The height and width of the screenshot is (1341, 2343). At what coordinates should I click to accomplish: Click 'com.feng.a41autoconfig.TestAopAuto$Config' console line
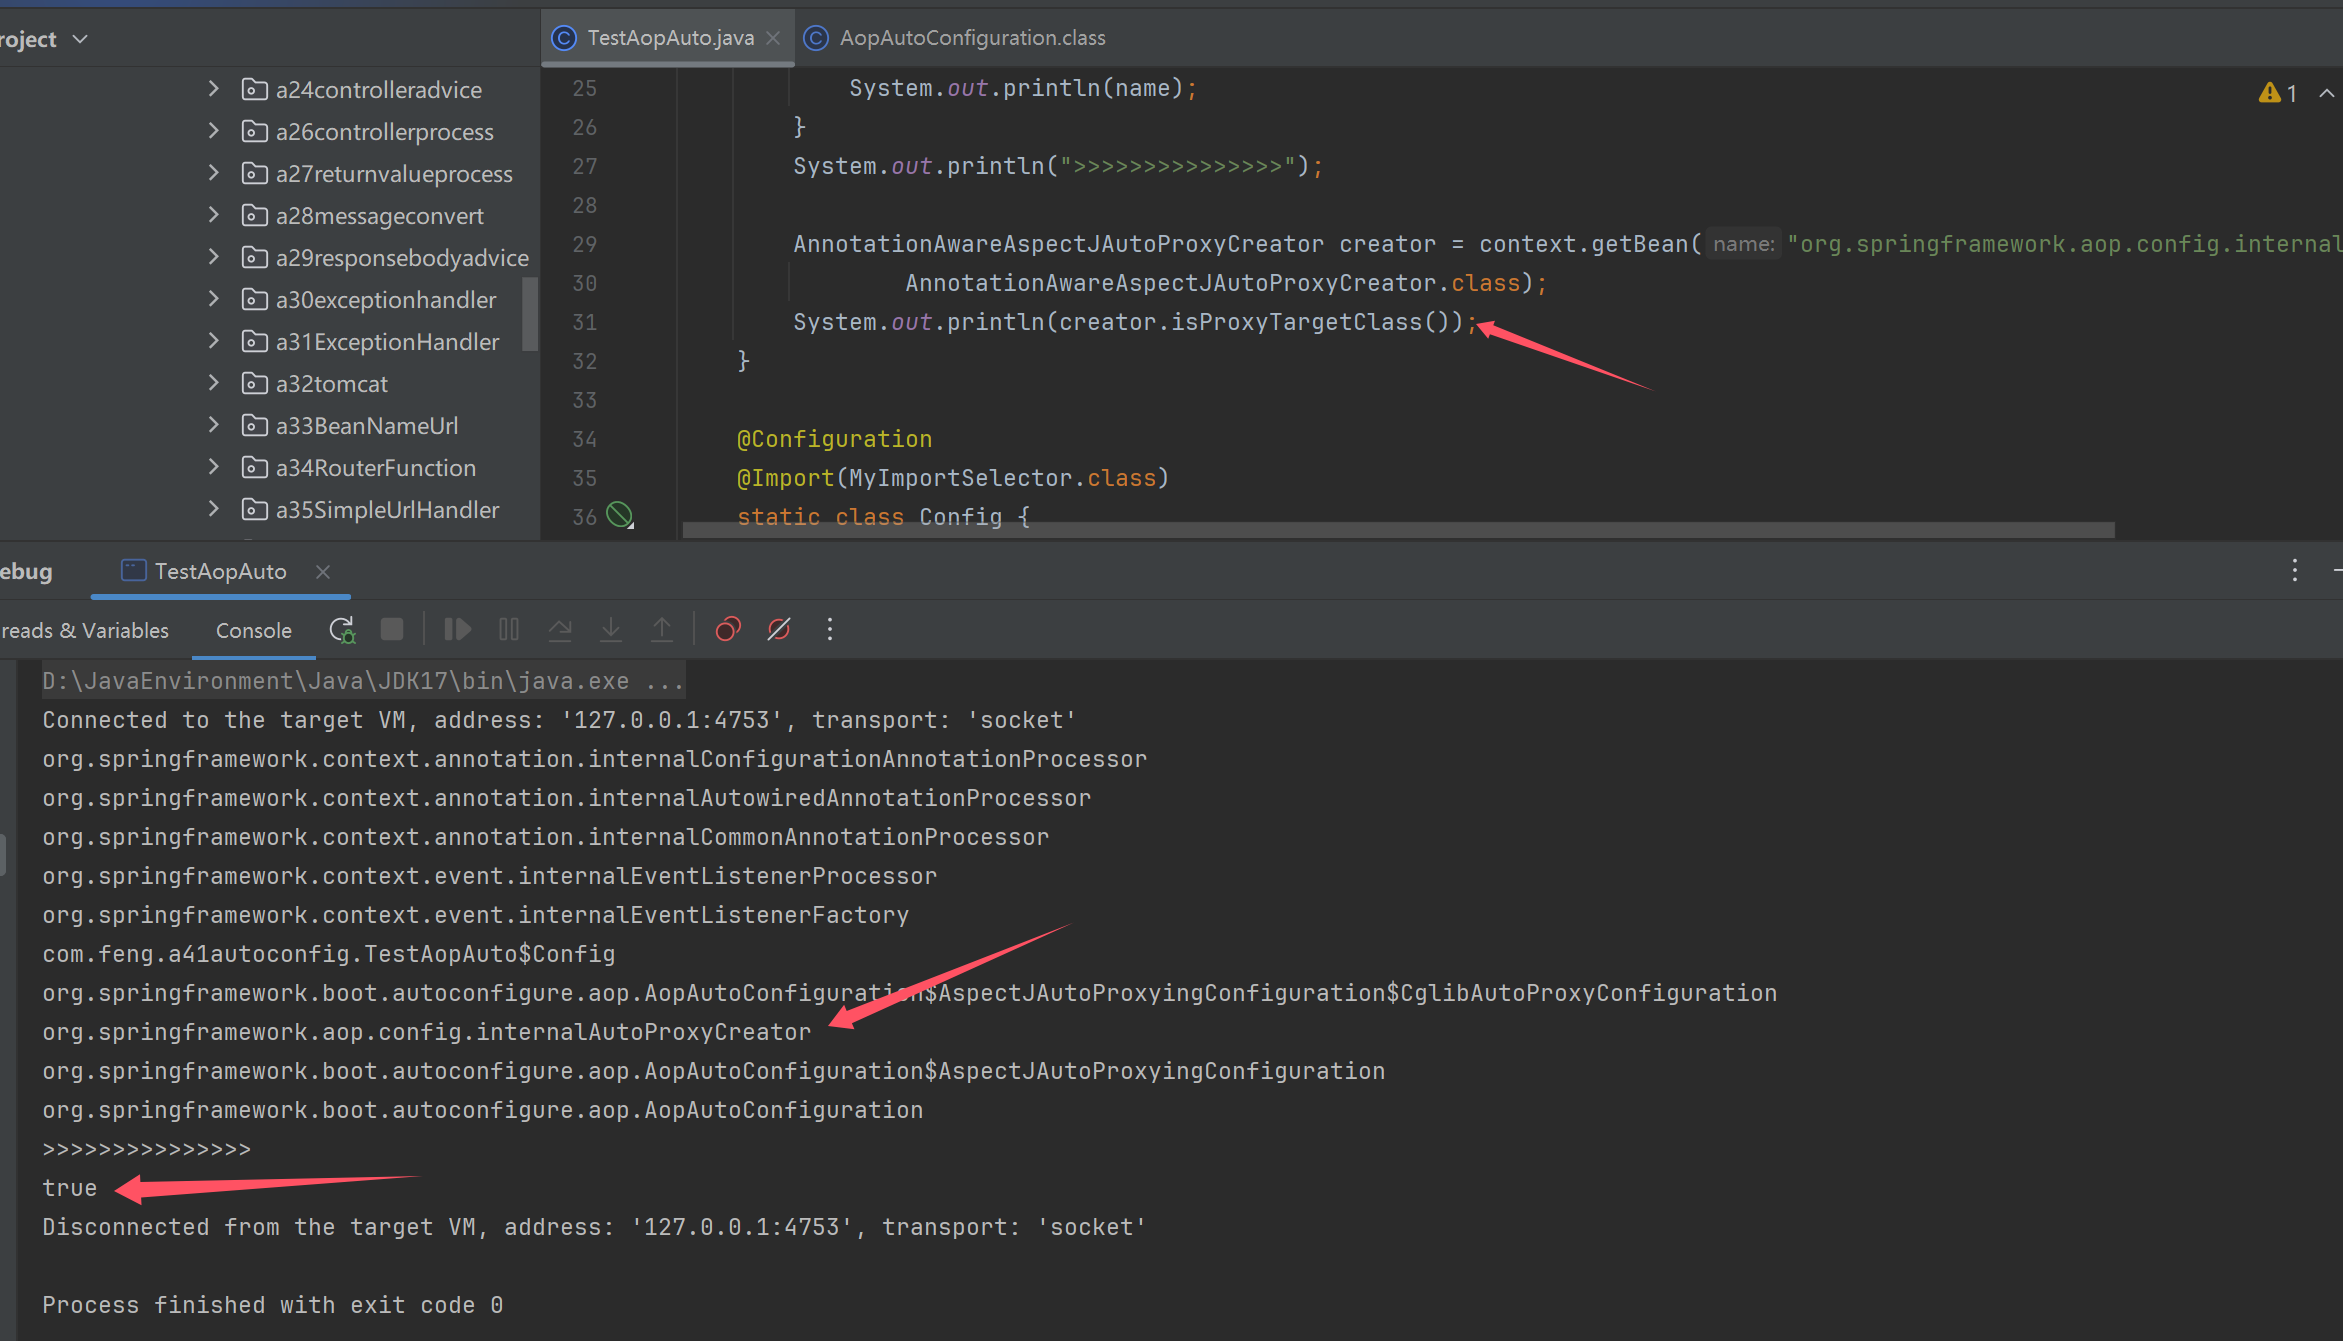[x=329, y=954]
